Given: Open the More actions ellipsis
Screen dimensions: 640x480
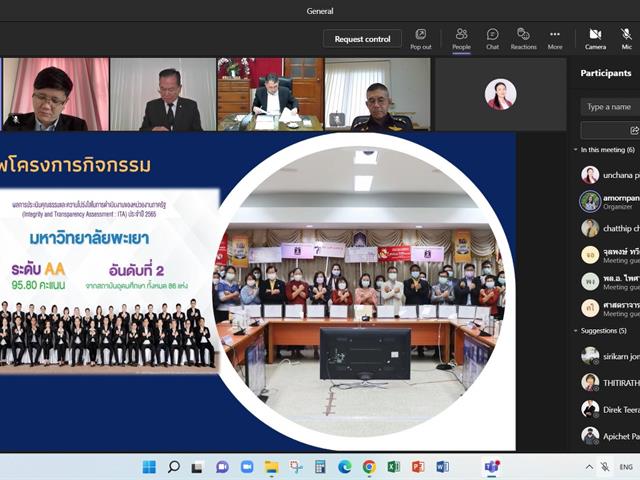Looking at the screenshot, I should [555, 39].
